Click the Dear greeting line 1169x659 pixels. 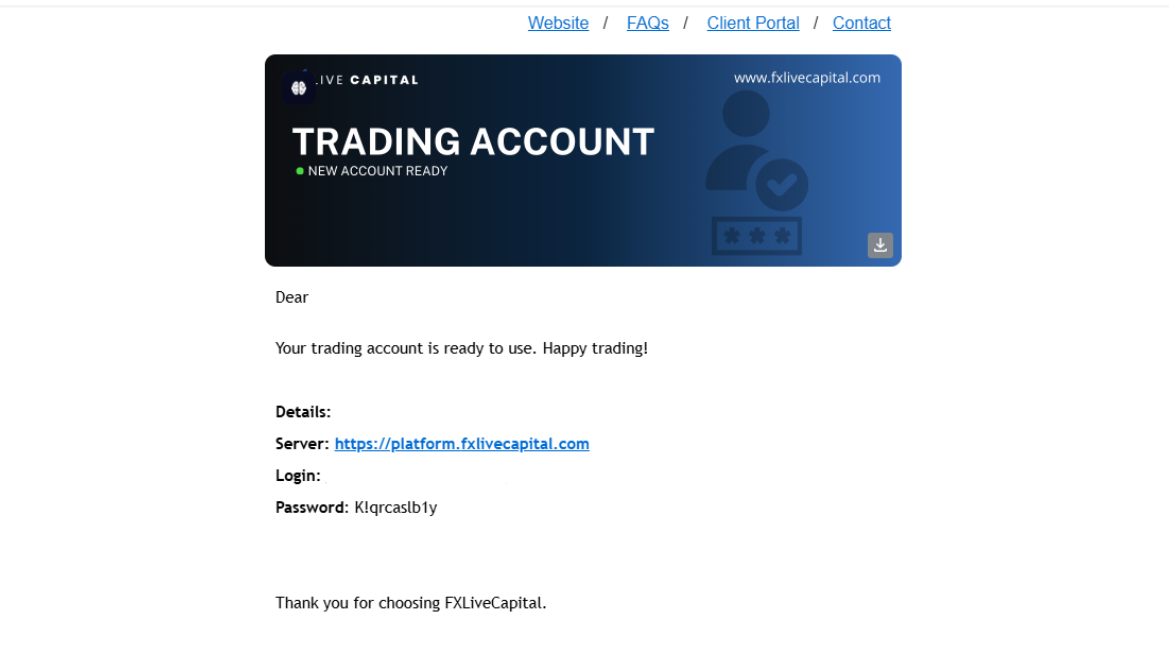(292, 297)
